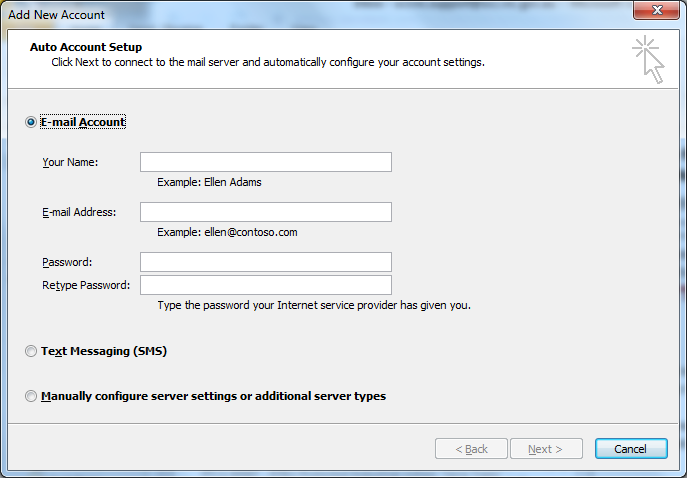Select the E-mail Account radio button

coord(31,122)
